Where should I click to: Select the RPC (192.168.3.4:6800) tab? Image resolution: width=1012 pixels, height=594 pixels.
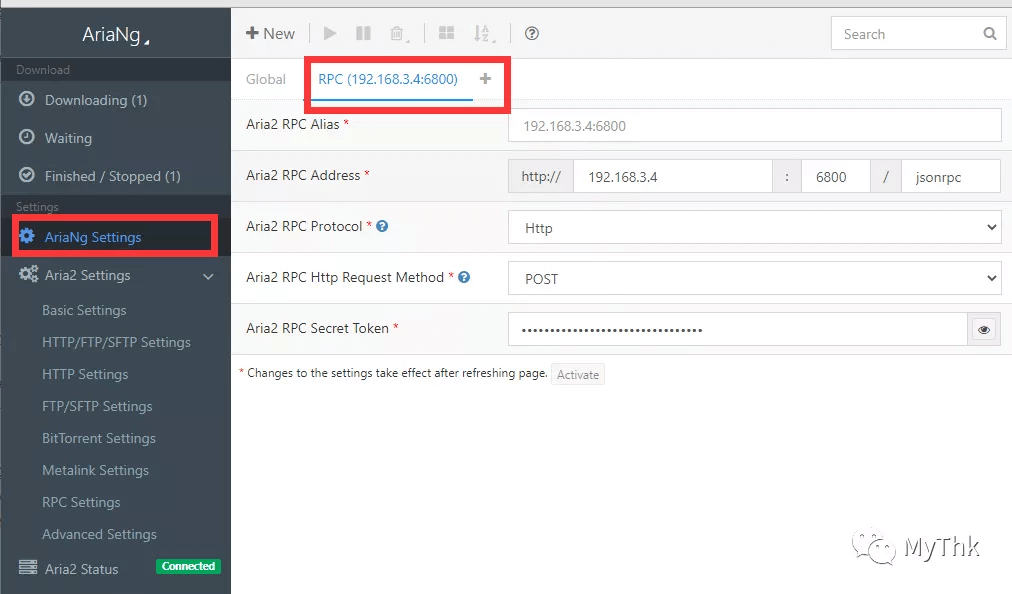[388, 79]
